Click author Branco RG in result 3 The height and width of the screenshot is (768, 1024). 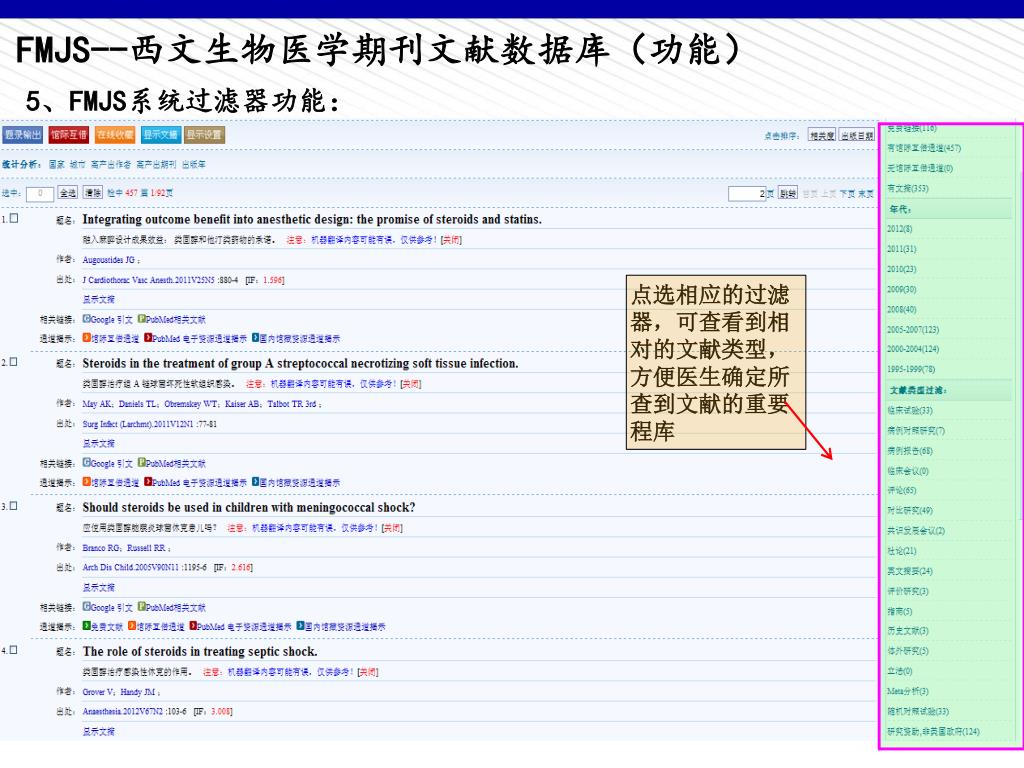click(x=102, y=548)
